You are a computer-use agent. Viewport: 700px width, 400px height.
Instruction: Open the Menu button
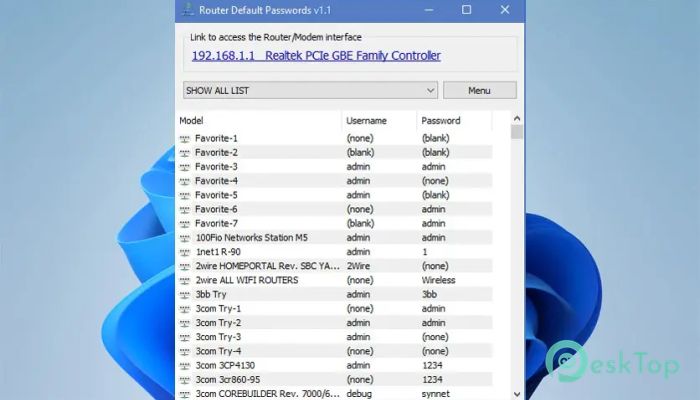pyautogui.click(x=480, y=90)
